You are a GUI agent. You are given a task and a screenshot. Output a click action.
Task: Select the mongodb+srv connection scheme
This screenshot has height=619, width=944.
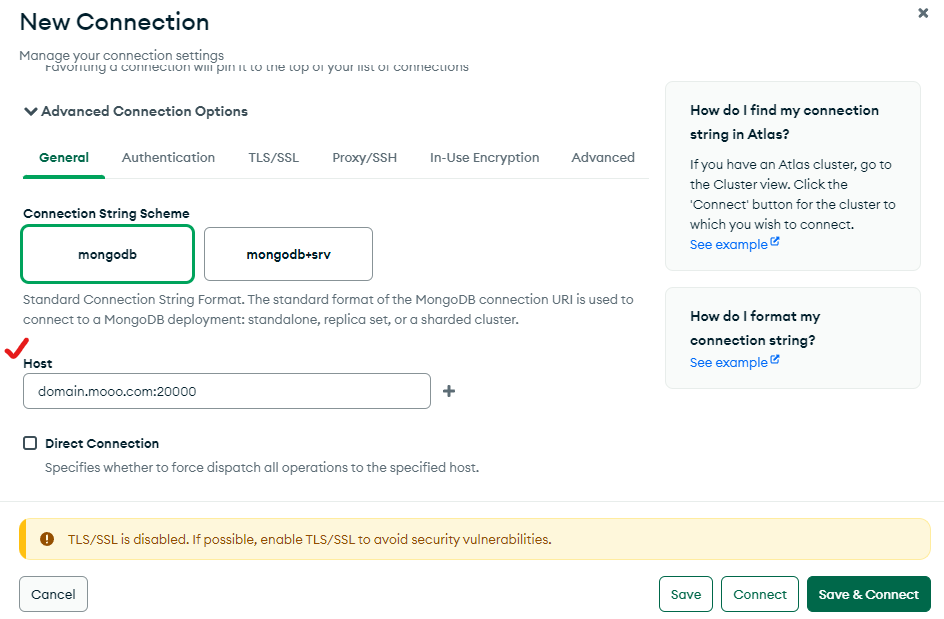pyautogui.click(x=288, y=254)
